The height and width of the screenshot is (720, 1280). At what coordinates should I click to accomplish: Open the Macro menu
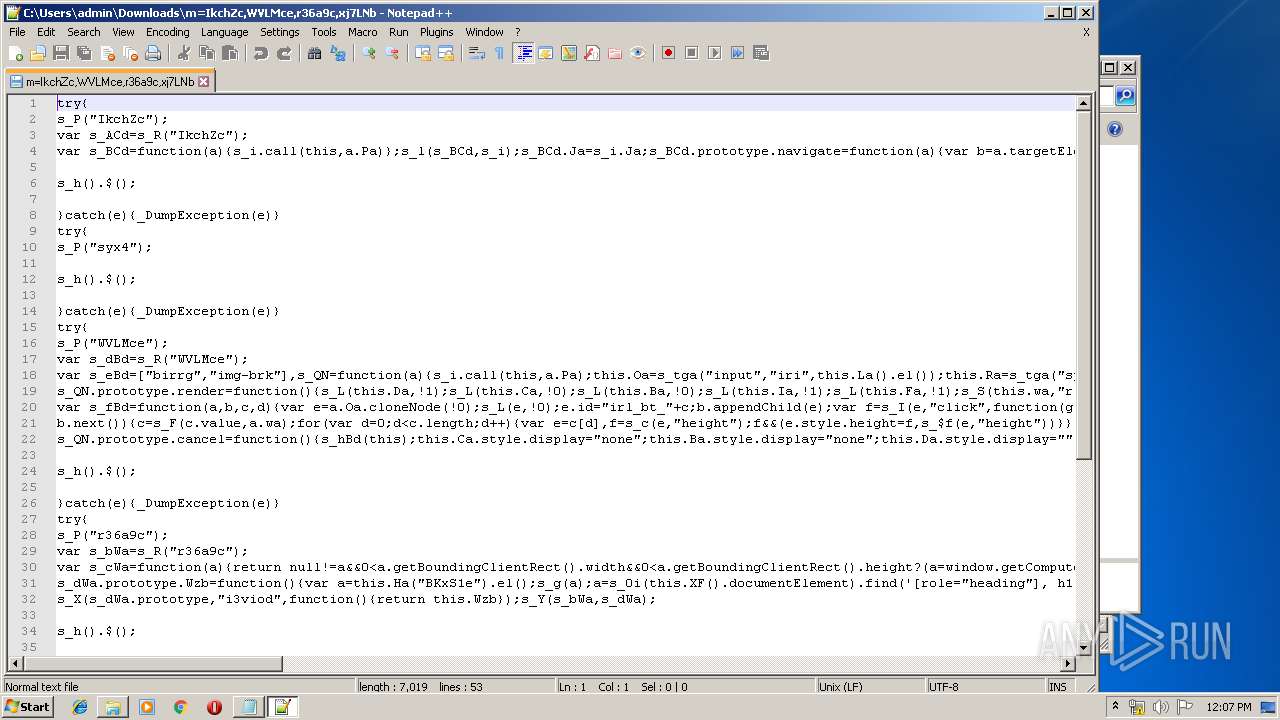coord(363,32)
